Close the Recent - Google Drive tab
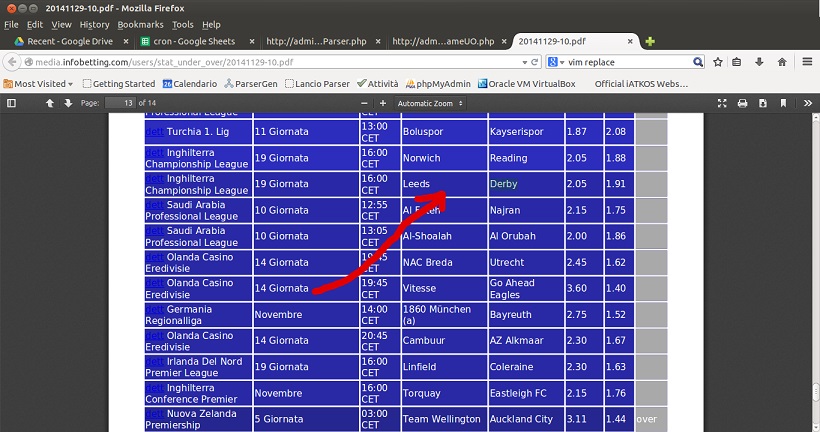 126,41
